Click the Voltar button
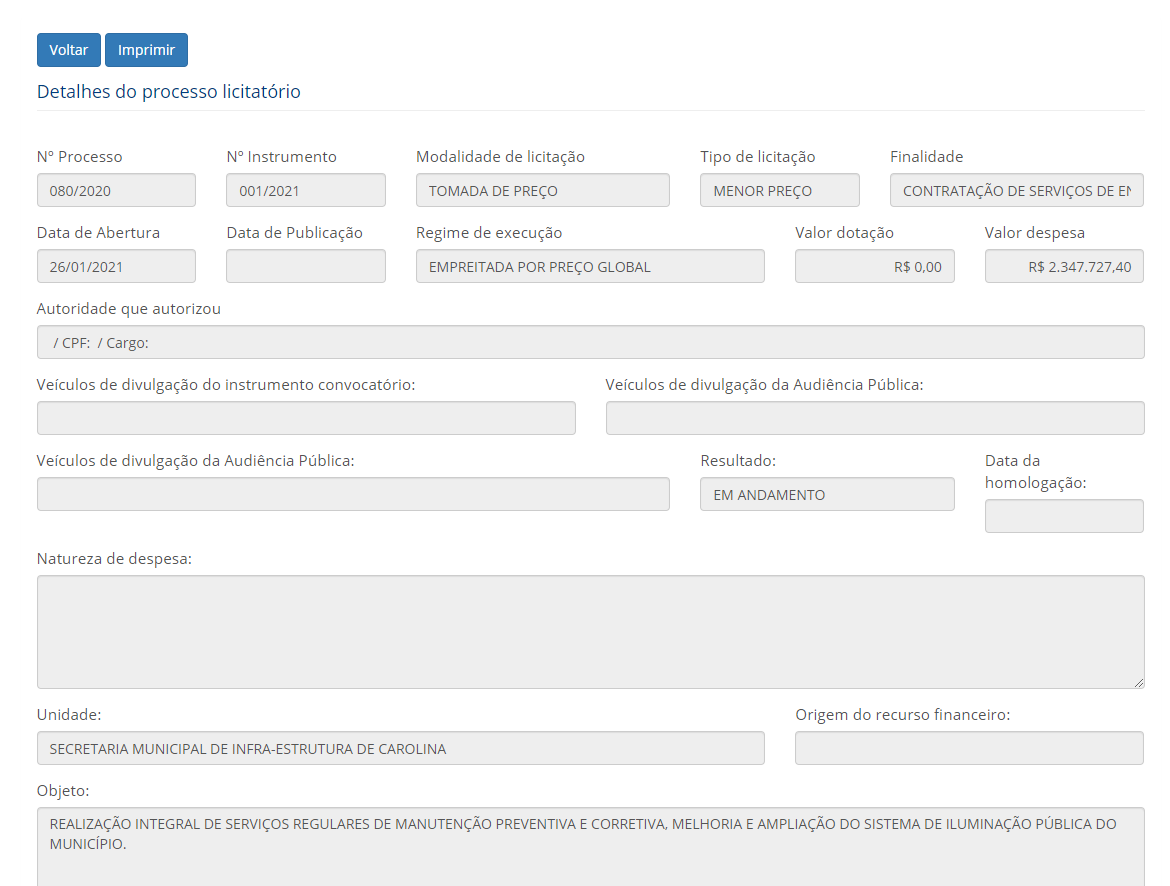This screenshot has height=886, width=1170. [69, 50]
